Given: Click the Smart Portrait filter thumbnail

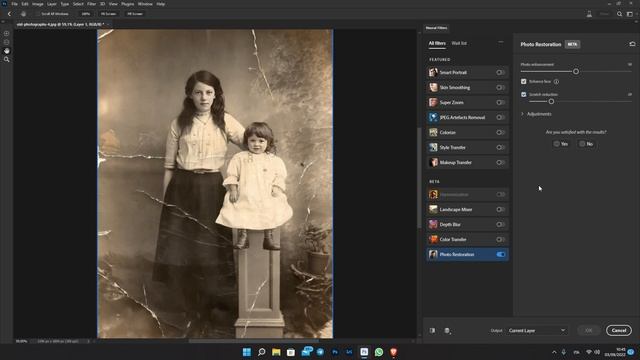Looking at the screenshot, I should tap(433, 72).
